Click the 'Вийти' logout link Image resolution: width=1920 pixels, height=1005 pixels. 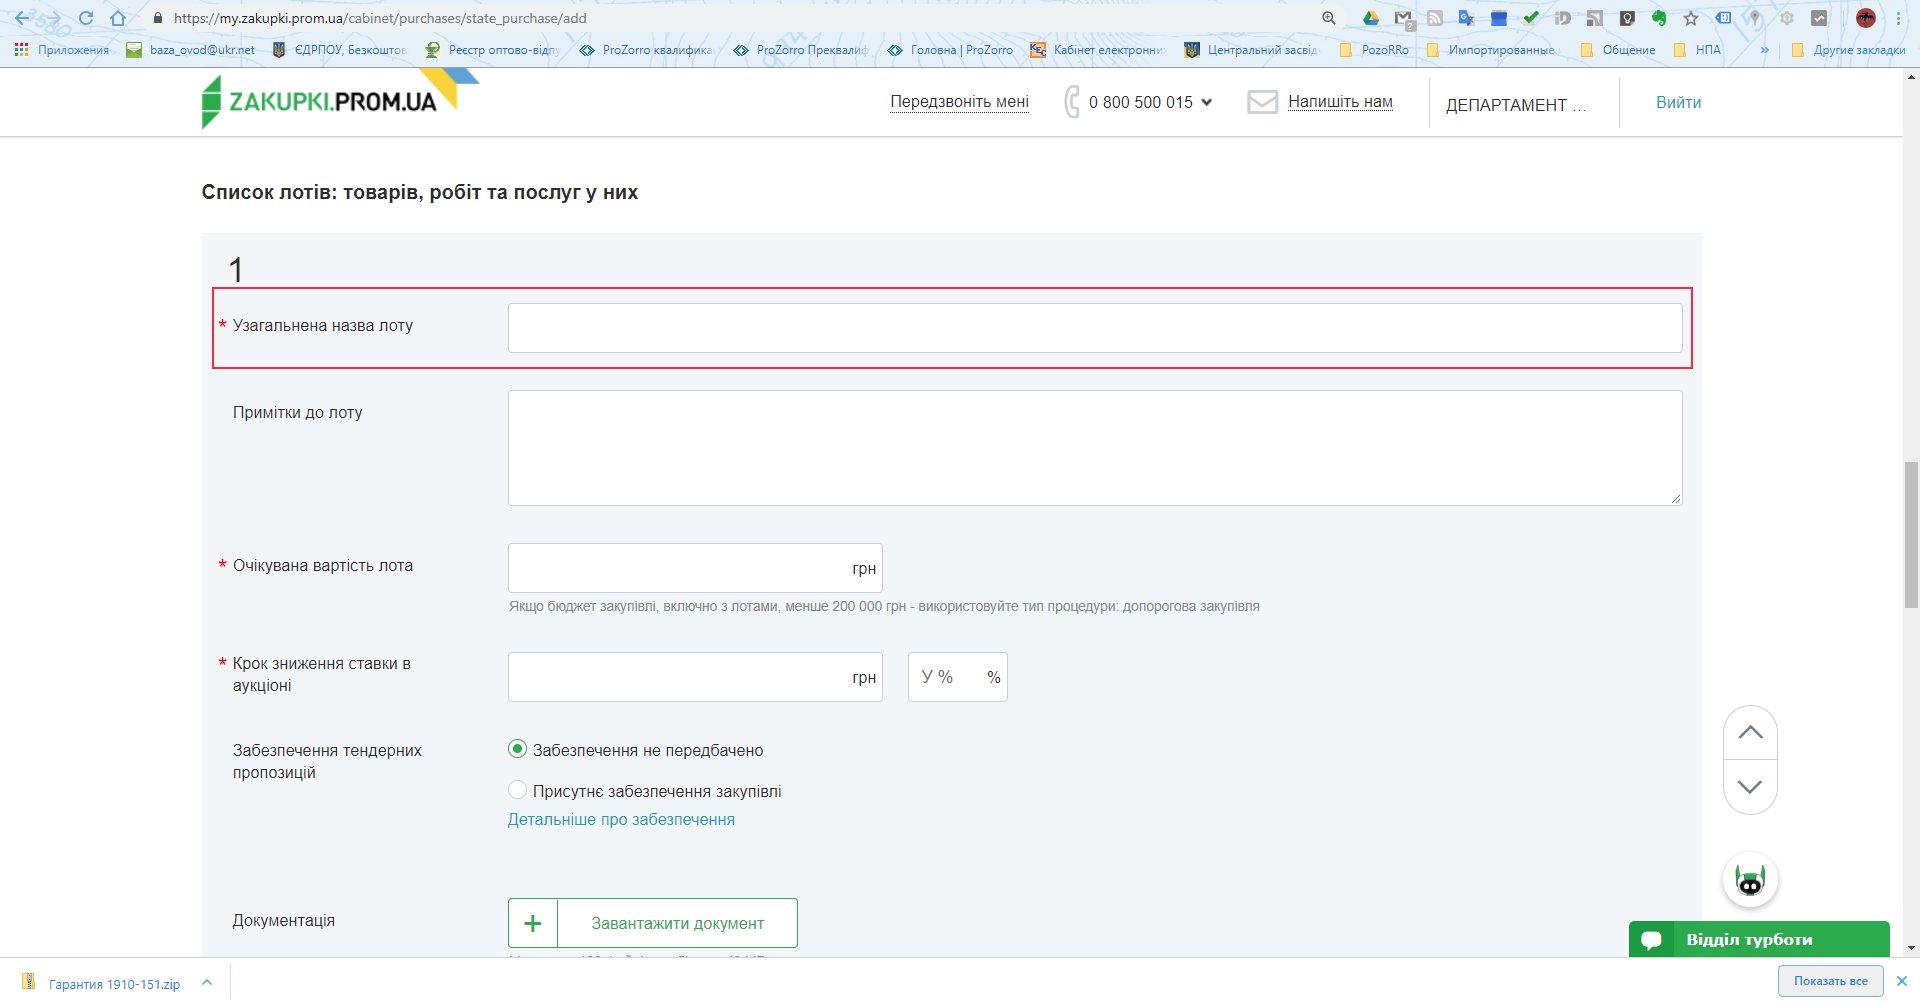(1678, 102)
